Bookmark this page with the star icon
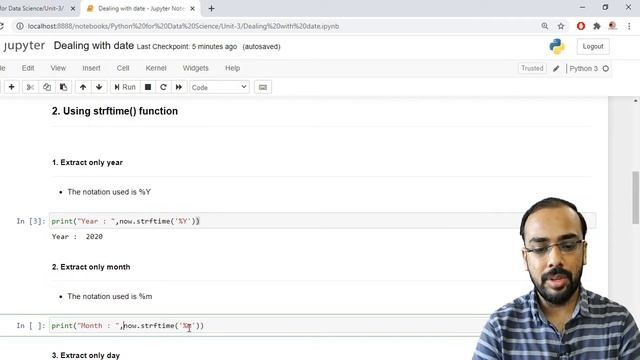This screenshot has width=640, height=360. coord(561,26)
